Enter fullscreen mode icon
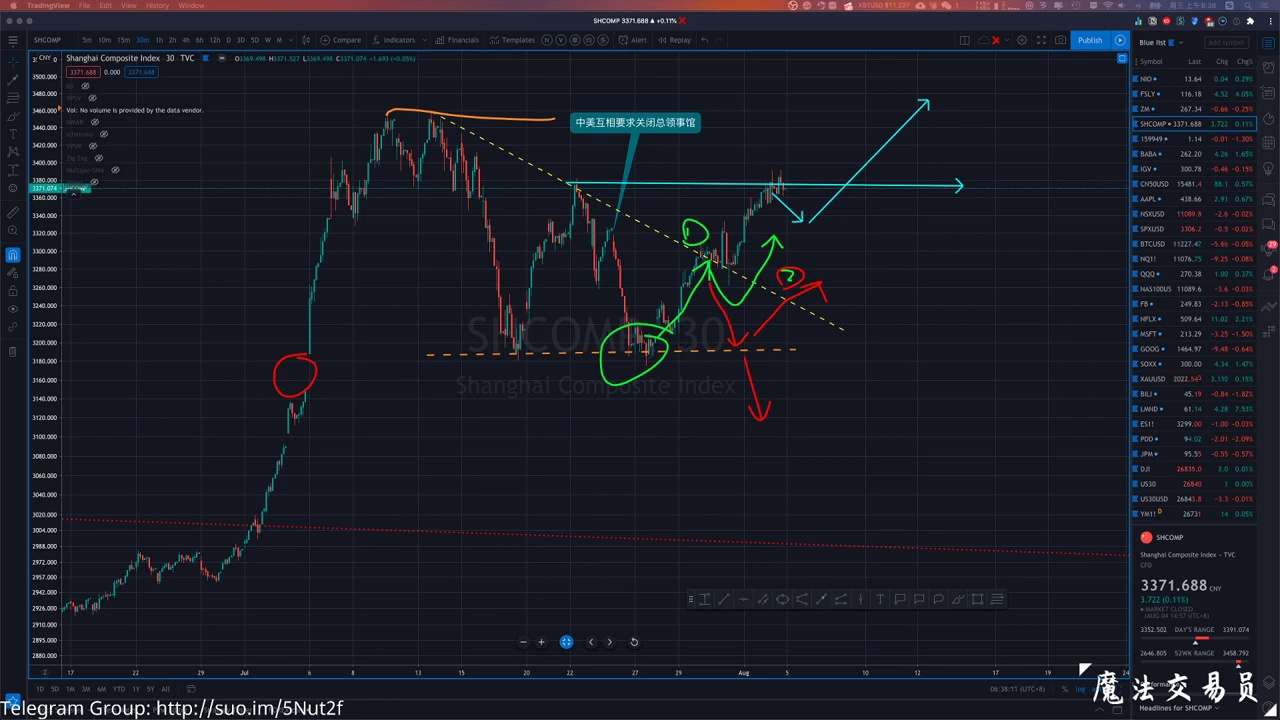1280x720 pixels. click(1041, 40)
